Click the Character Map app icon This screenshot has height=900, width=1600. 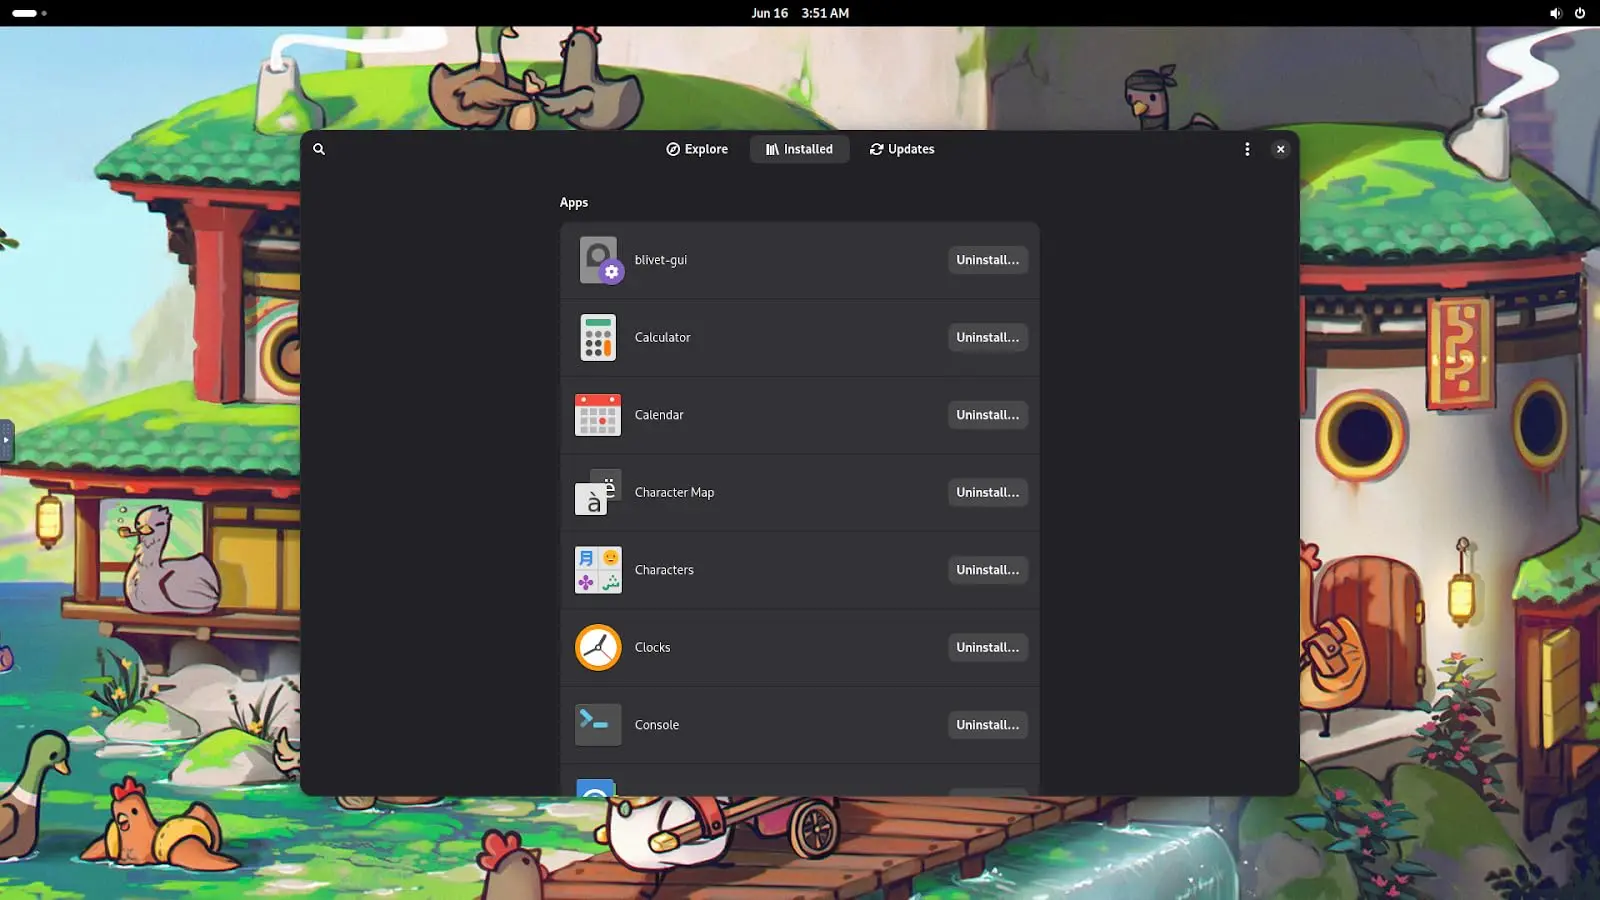point(598,492)
